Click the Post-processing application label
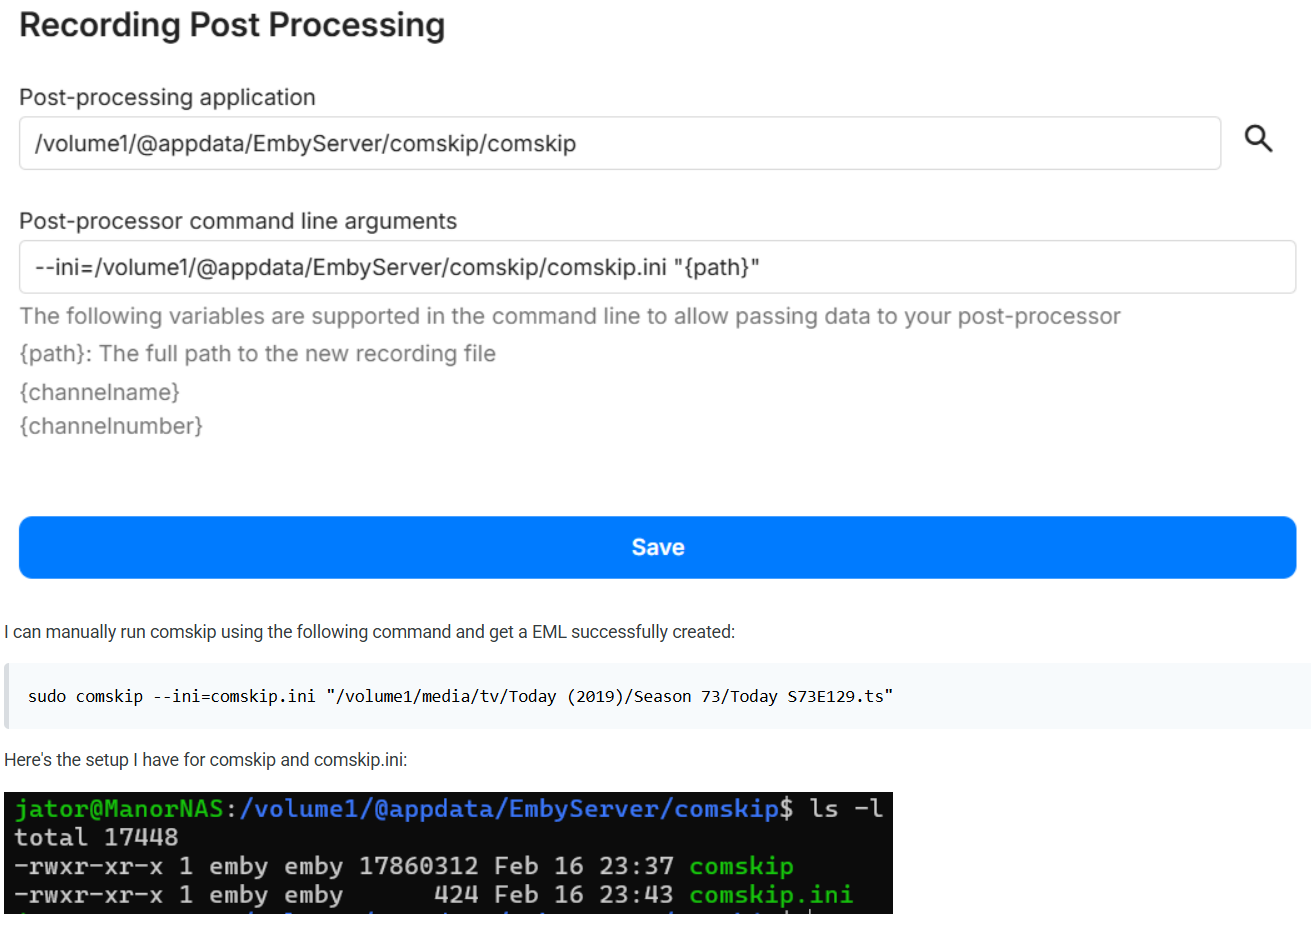The width and height of the screenshot is (1311, 925). [x=167, y=97]
